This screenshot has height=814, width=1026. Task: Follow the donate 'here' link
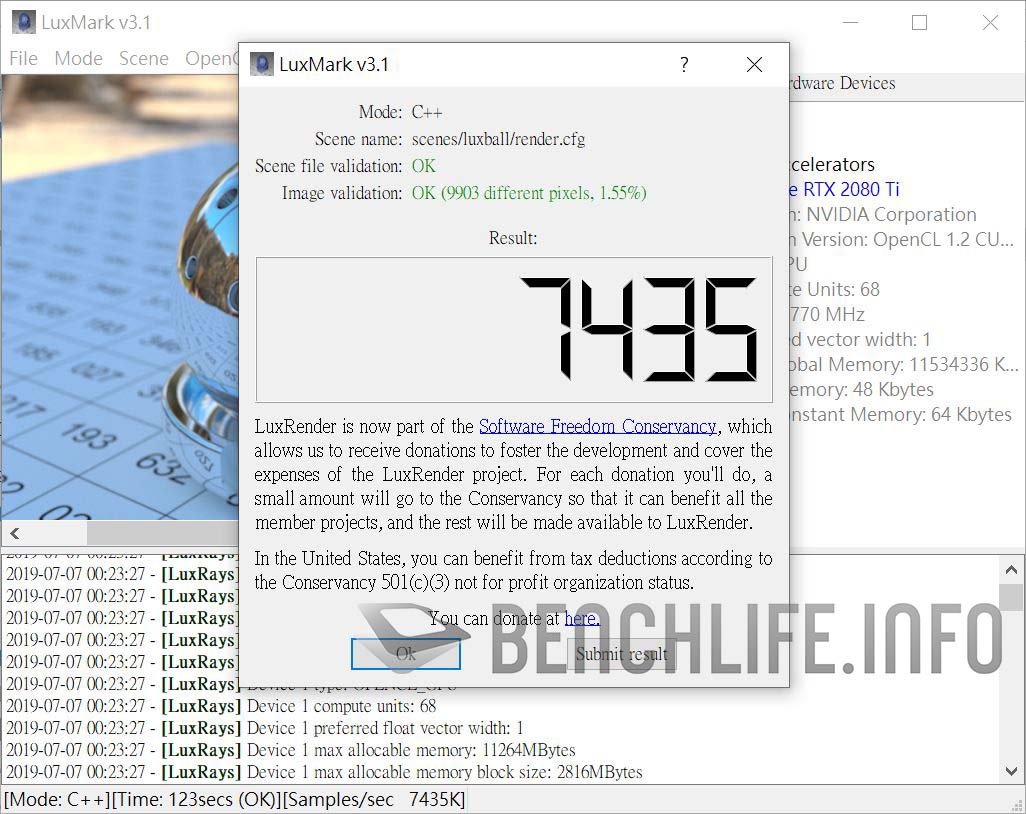coord(581,618)
